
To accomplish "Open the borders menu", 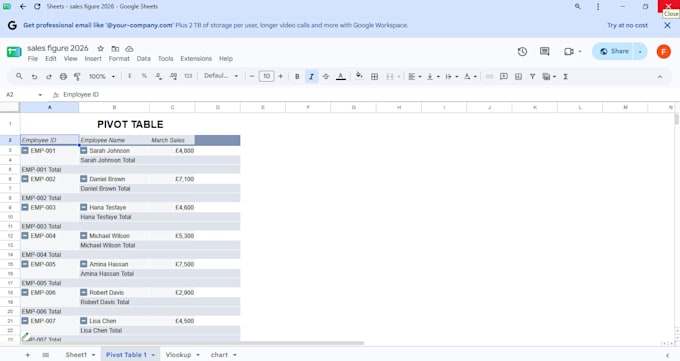I will (x=375, y=76).
